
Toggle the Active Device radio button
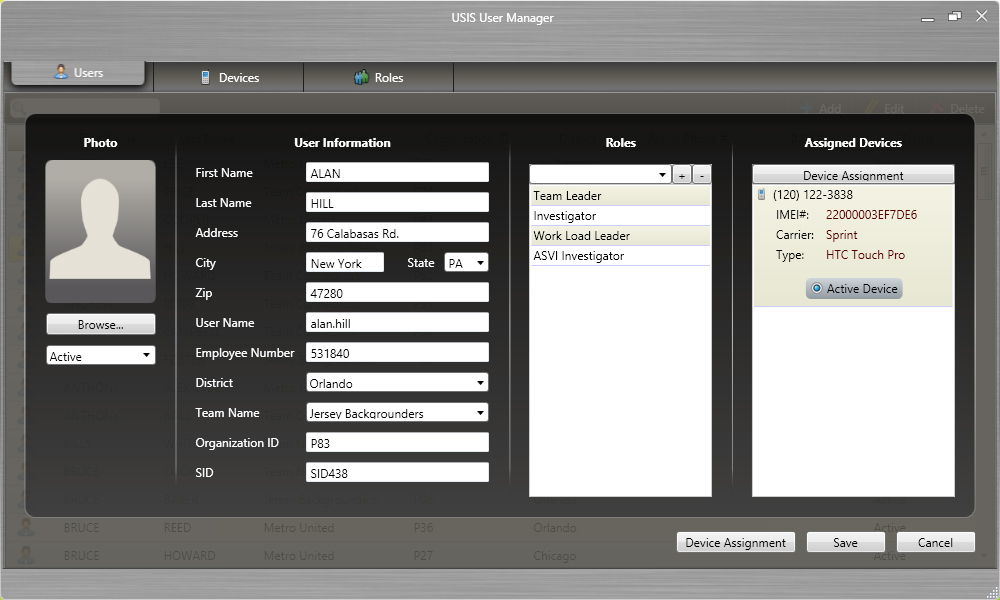pyautogui.click(x=817, y=289)
